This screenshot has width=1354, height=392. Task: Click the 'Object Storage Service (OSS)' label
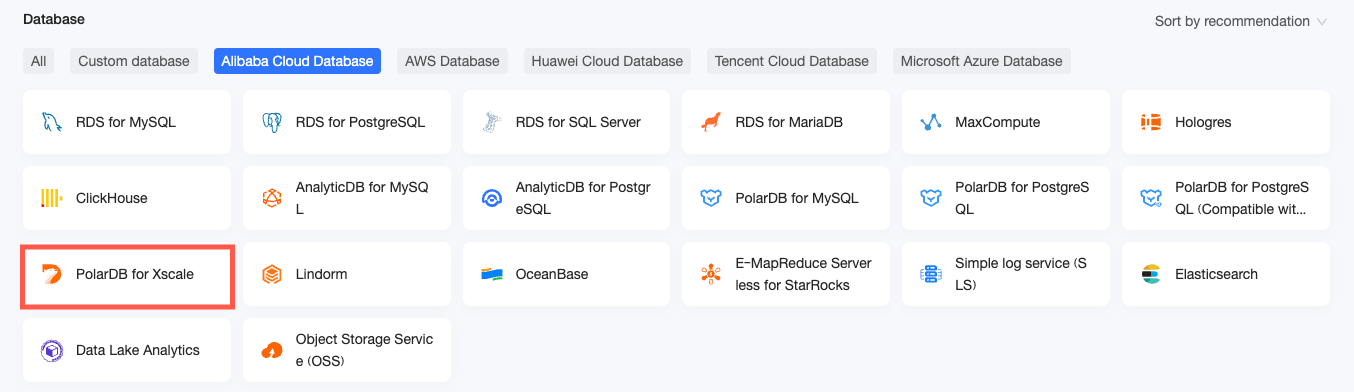pos(365,350)
